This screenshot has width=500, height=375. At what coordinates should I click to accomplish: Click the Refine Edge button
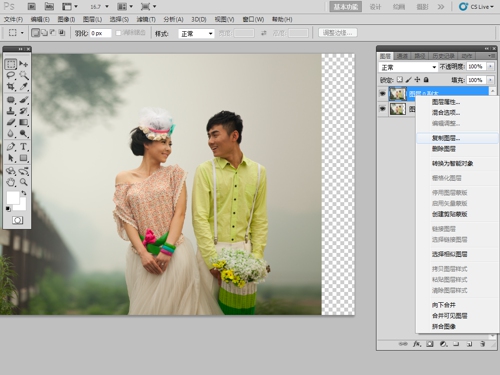point(338,33)
